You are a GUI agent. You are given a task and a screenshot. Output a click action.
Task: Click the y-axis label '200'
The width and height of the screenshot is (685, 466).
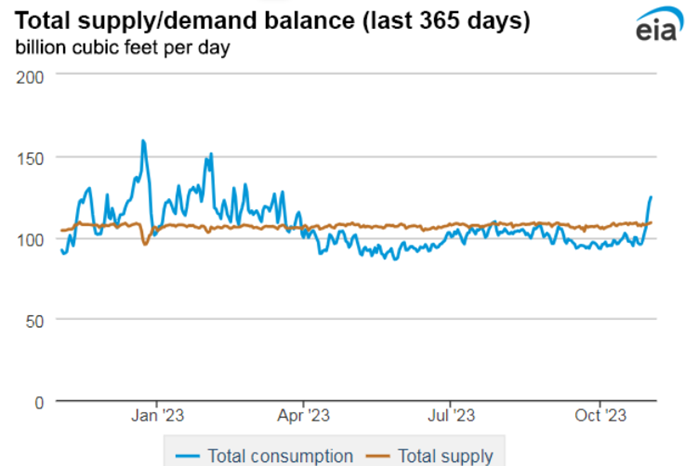pyautogui.click(x=30, y=78)
